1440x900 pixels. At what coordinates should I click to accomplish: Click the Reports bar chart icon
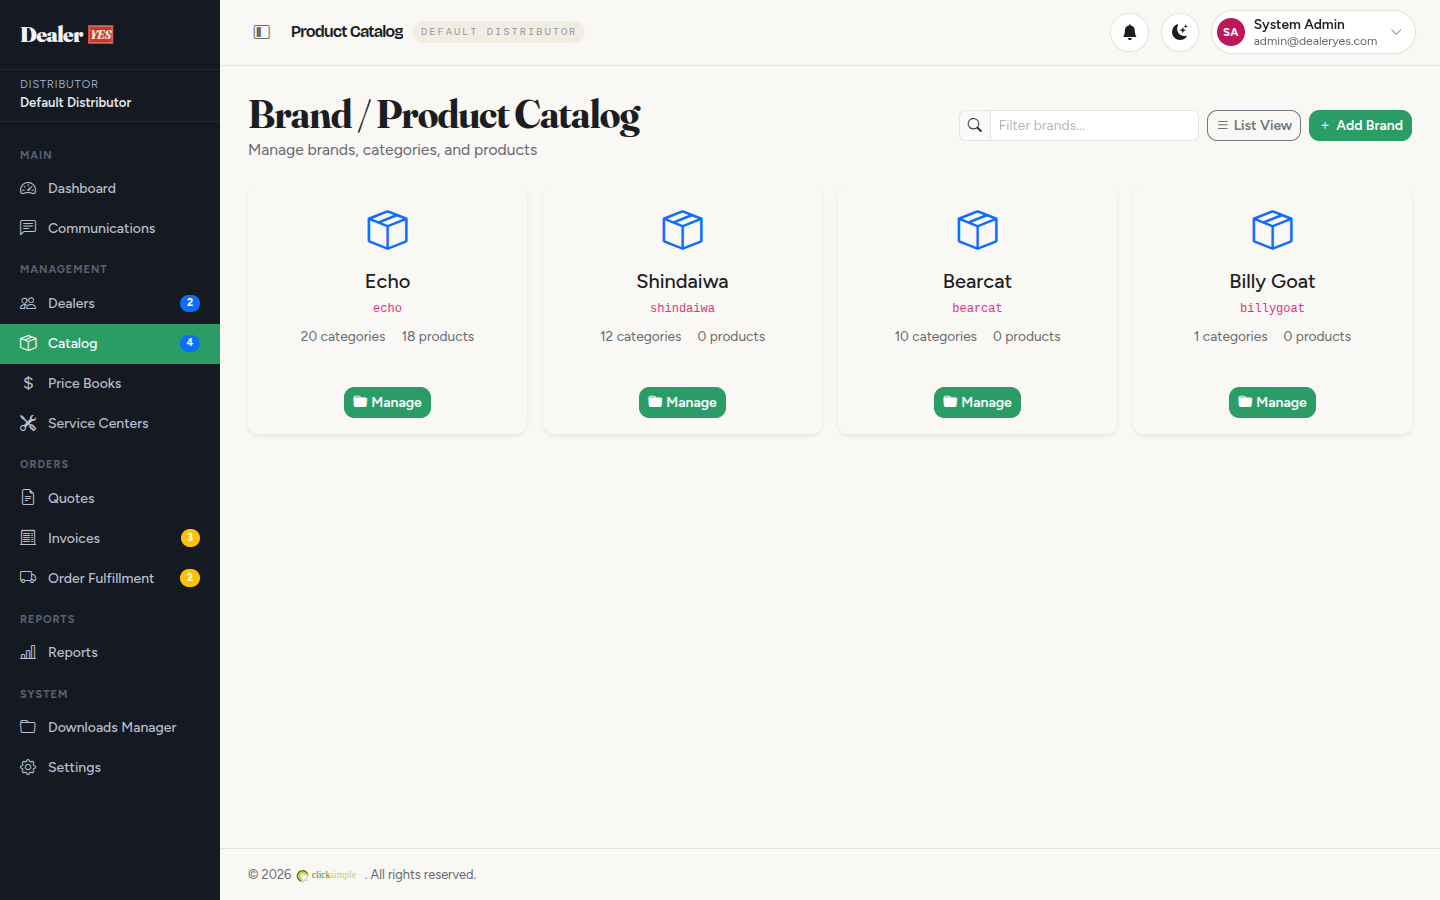[x=28, y=652]
